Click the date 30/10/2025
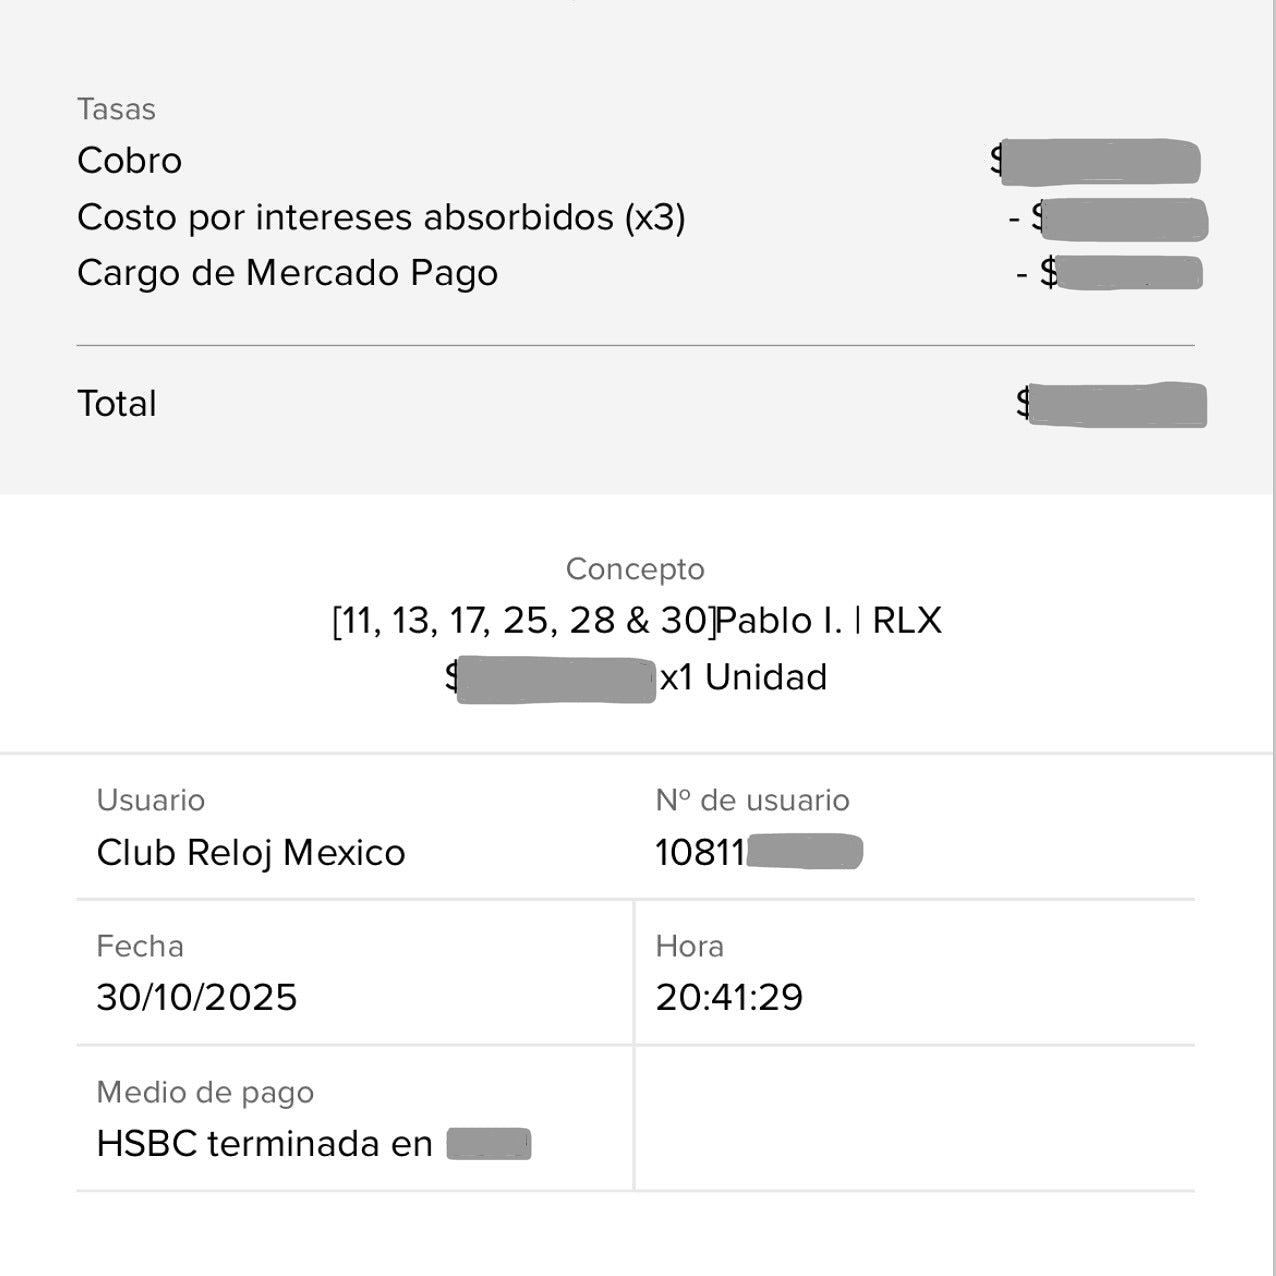1276x1276 pixels. click(x=197, y=998)
